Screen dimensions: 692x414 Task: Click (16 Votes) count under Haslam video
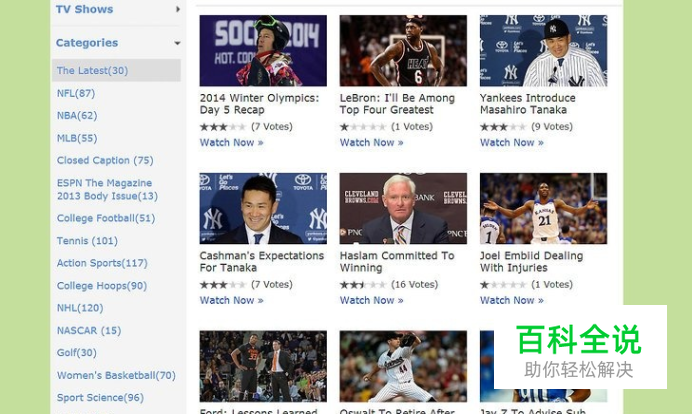pyautogui.click(x=414, y=285)
